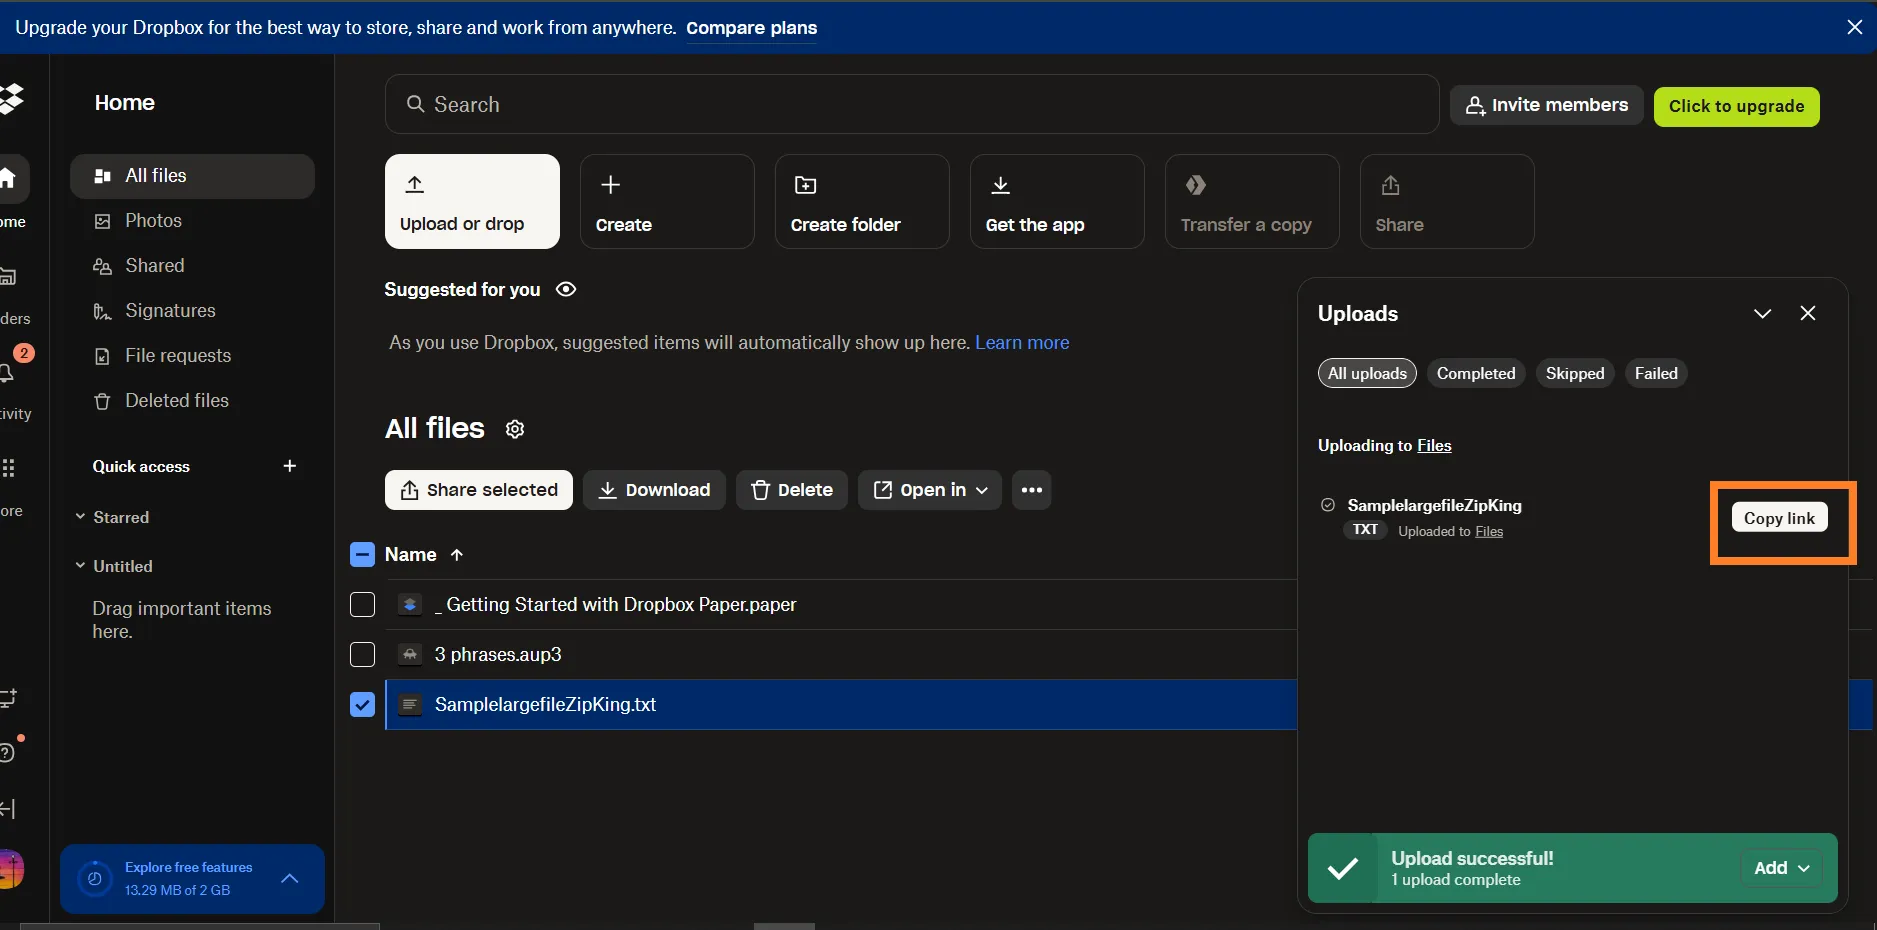This screenshot has width=1877, height=930.
Task: Open All files in sidebar
Action: point(192,176)
